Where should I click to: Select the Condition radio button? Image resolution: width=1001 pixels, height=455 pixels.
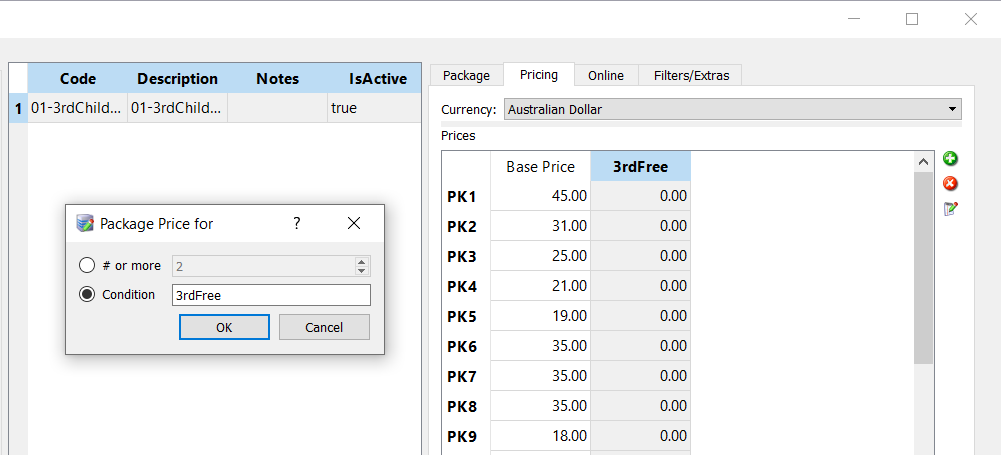[86, 294]
